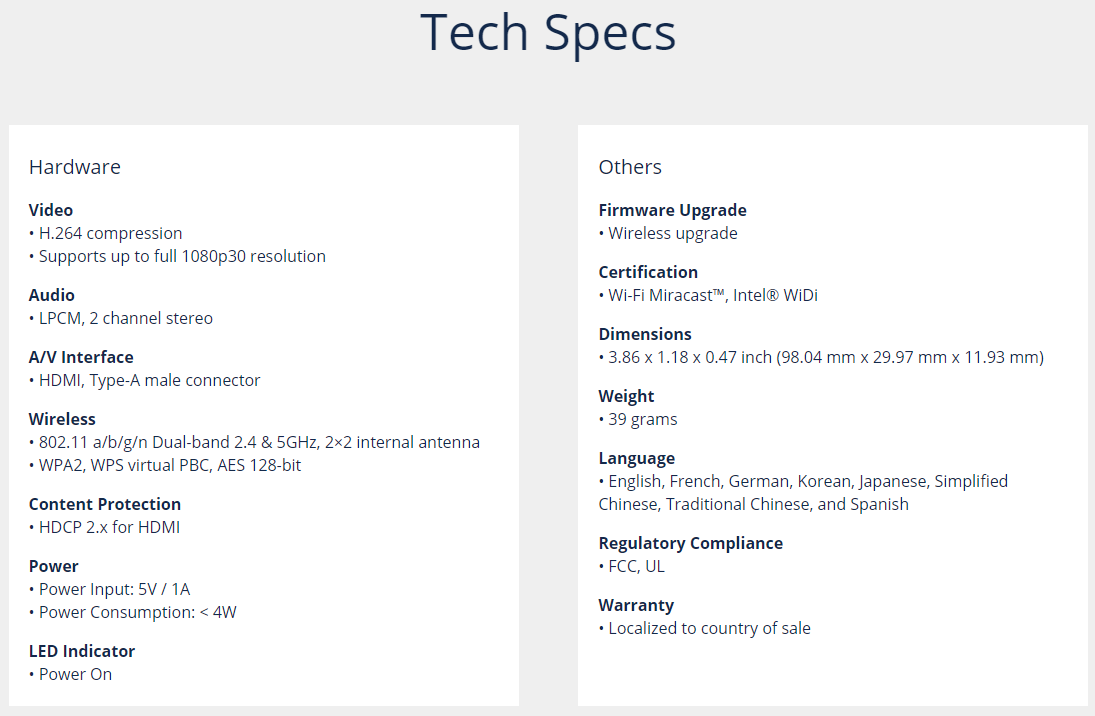This screenshot has height=716, width=1095.
Task: Select the Firmware Upgrade subheading
Action: [673, 210]
